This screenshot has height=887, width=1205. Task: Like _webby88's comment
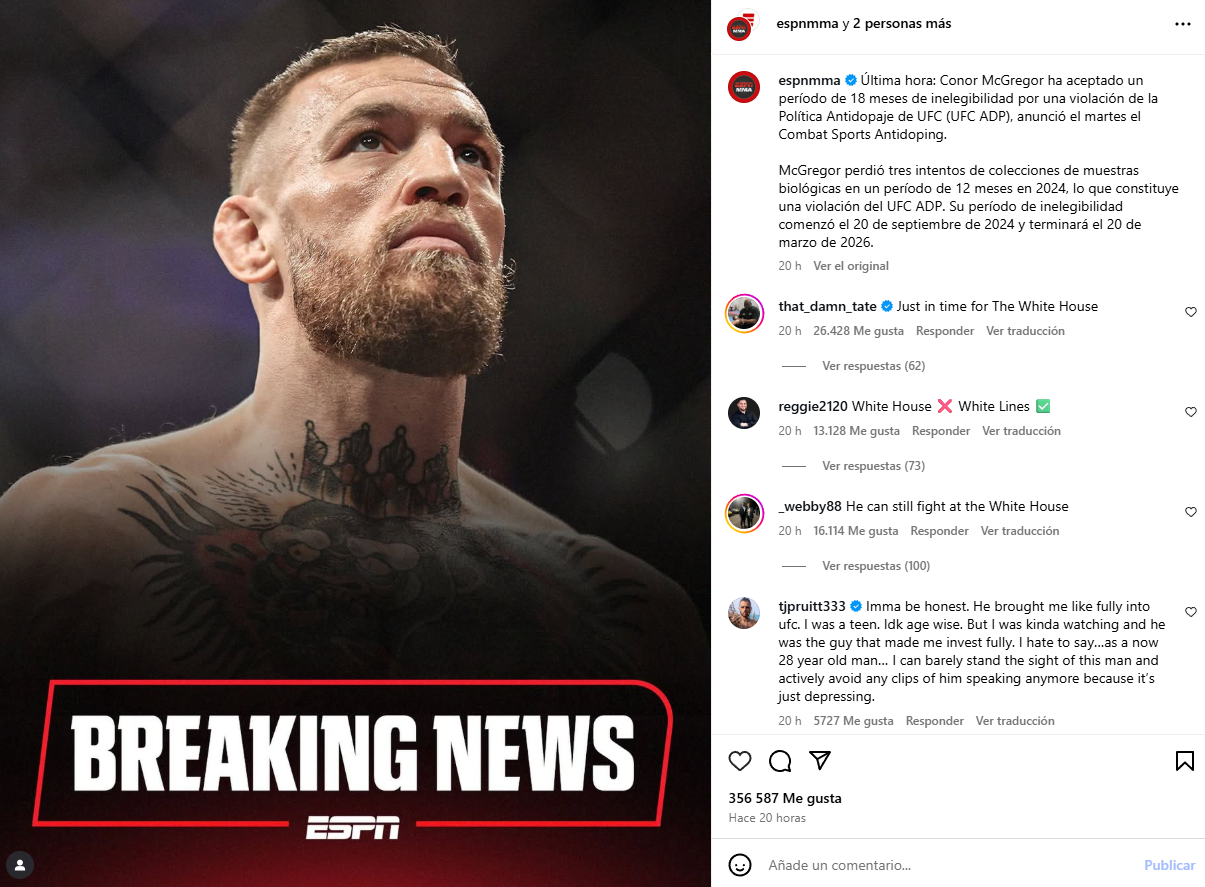(1191, 512)
